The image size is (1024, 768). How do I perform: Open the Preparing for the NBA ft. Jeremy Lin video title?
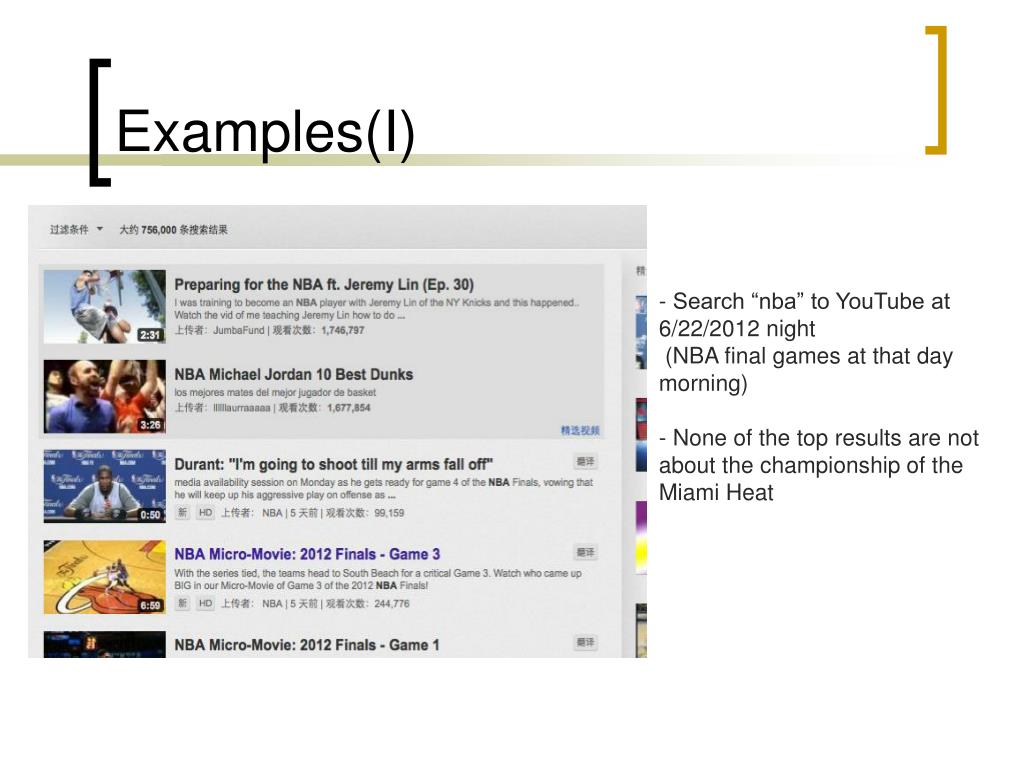(x=324, y=285)
